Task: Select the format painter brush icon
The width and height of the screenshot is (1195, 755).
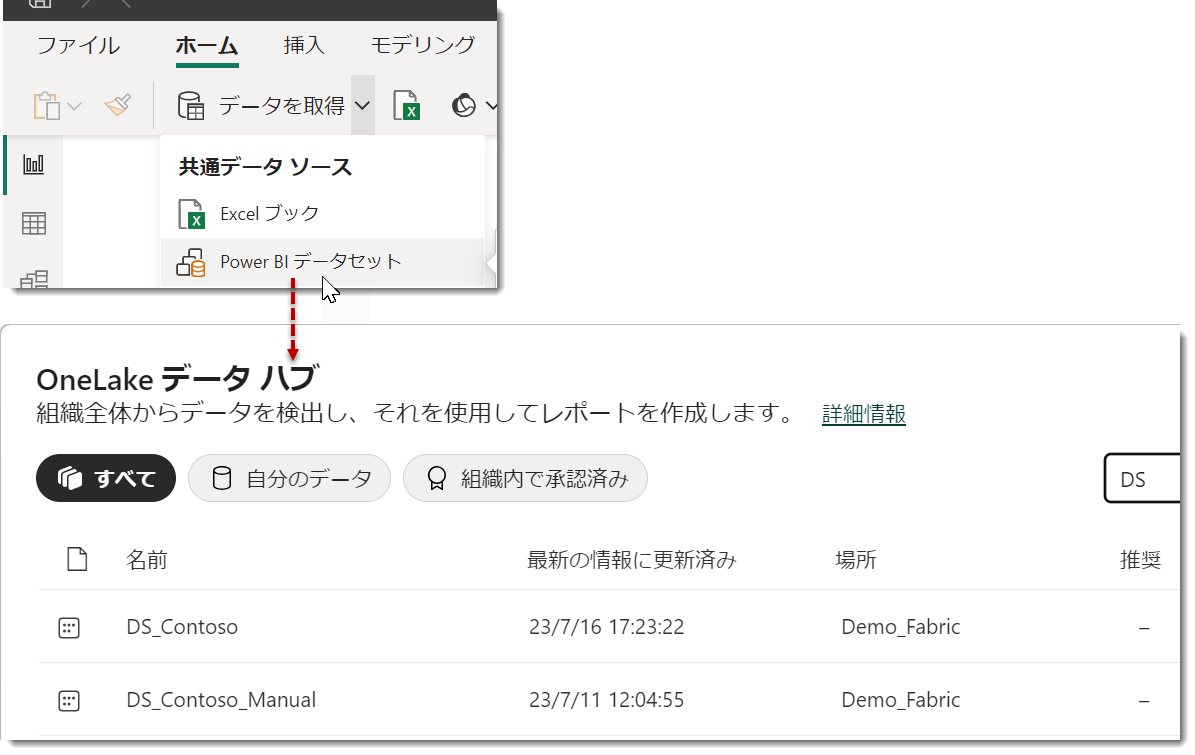Action: 117,105
